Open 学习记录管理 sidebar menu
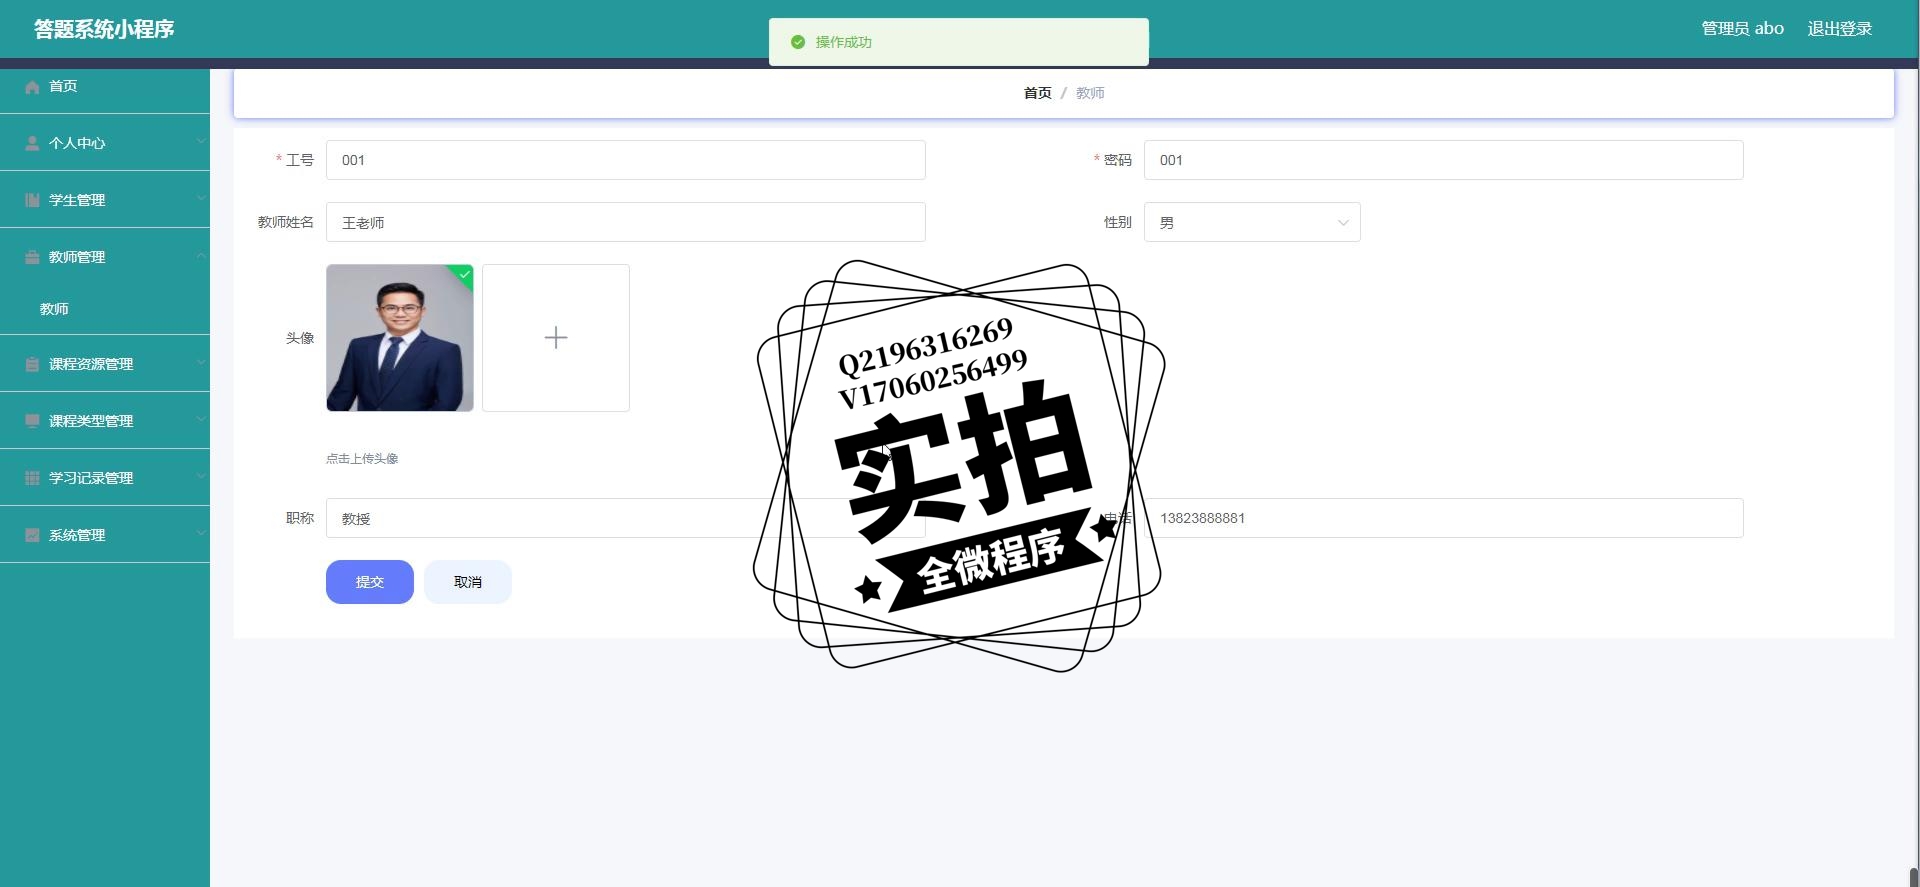 pyautogui.click(x=105, y=478)
